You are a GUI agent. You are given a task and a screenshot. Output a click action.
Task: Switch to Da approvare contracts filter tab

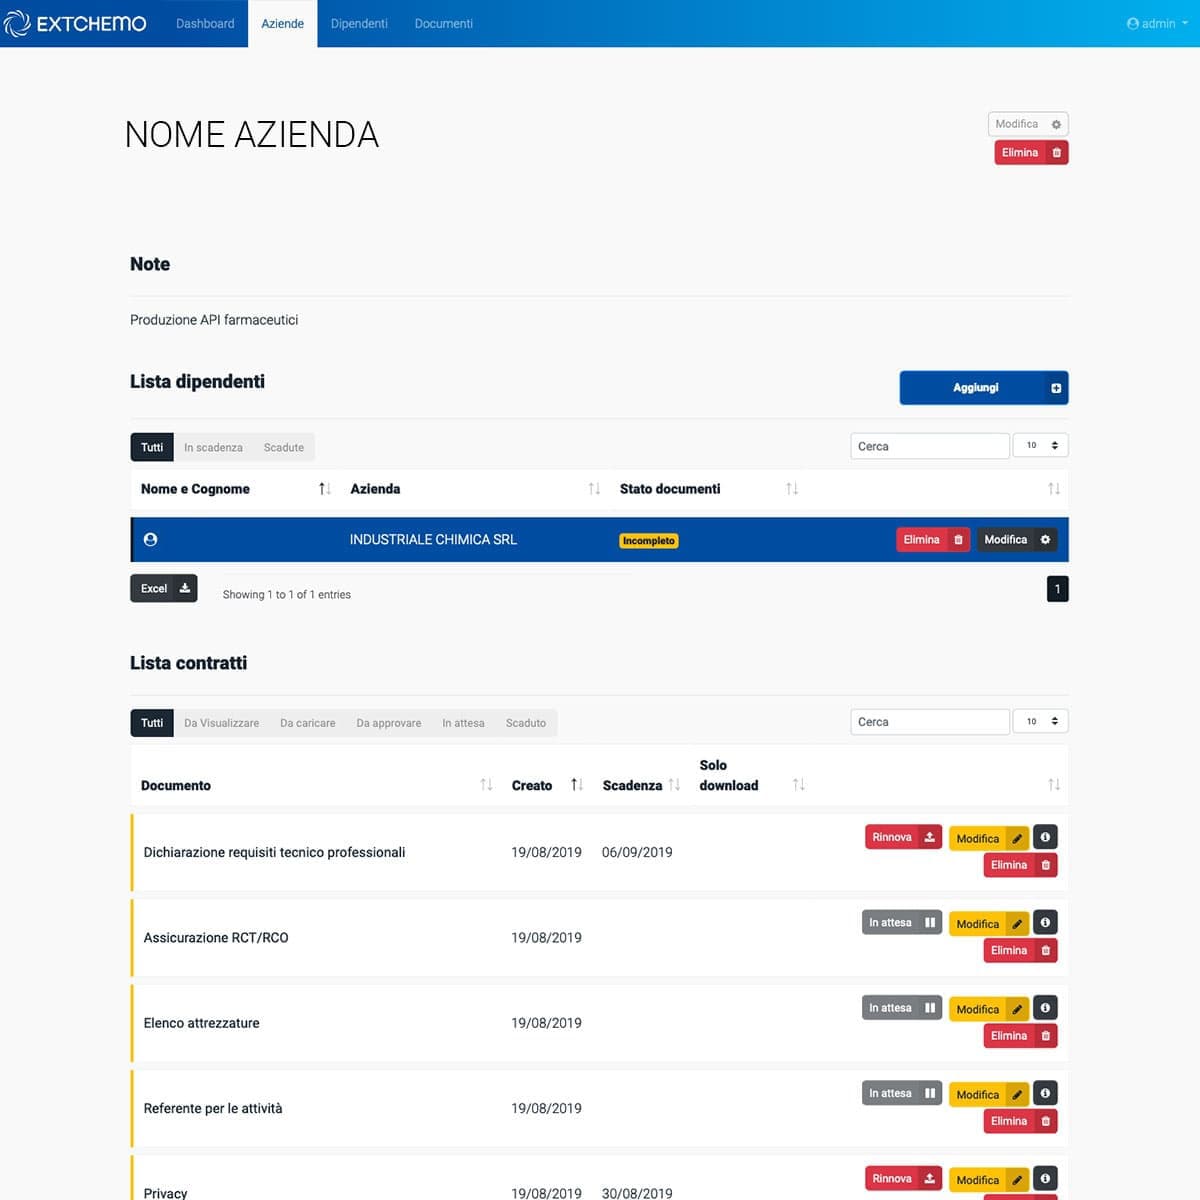tap(388, 723)
